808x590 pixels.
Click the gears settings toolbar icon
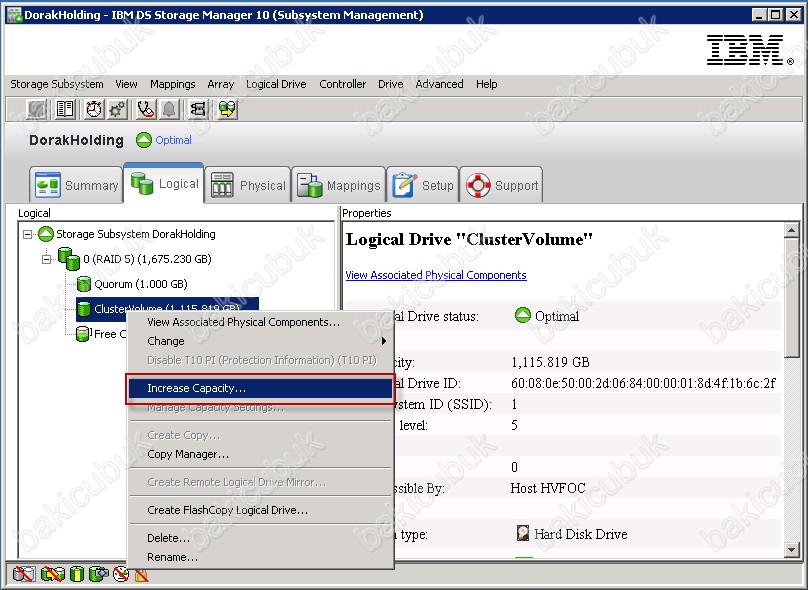[117, 109]
